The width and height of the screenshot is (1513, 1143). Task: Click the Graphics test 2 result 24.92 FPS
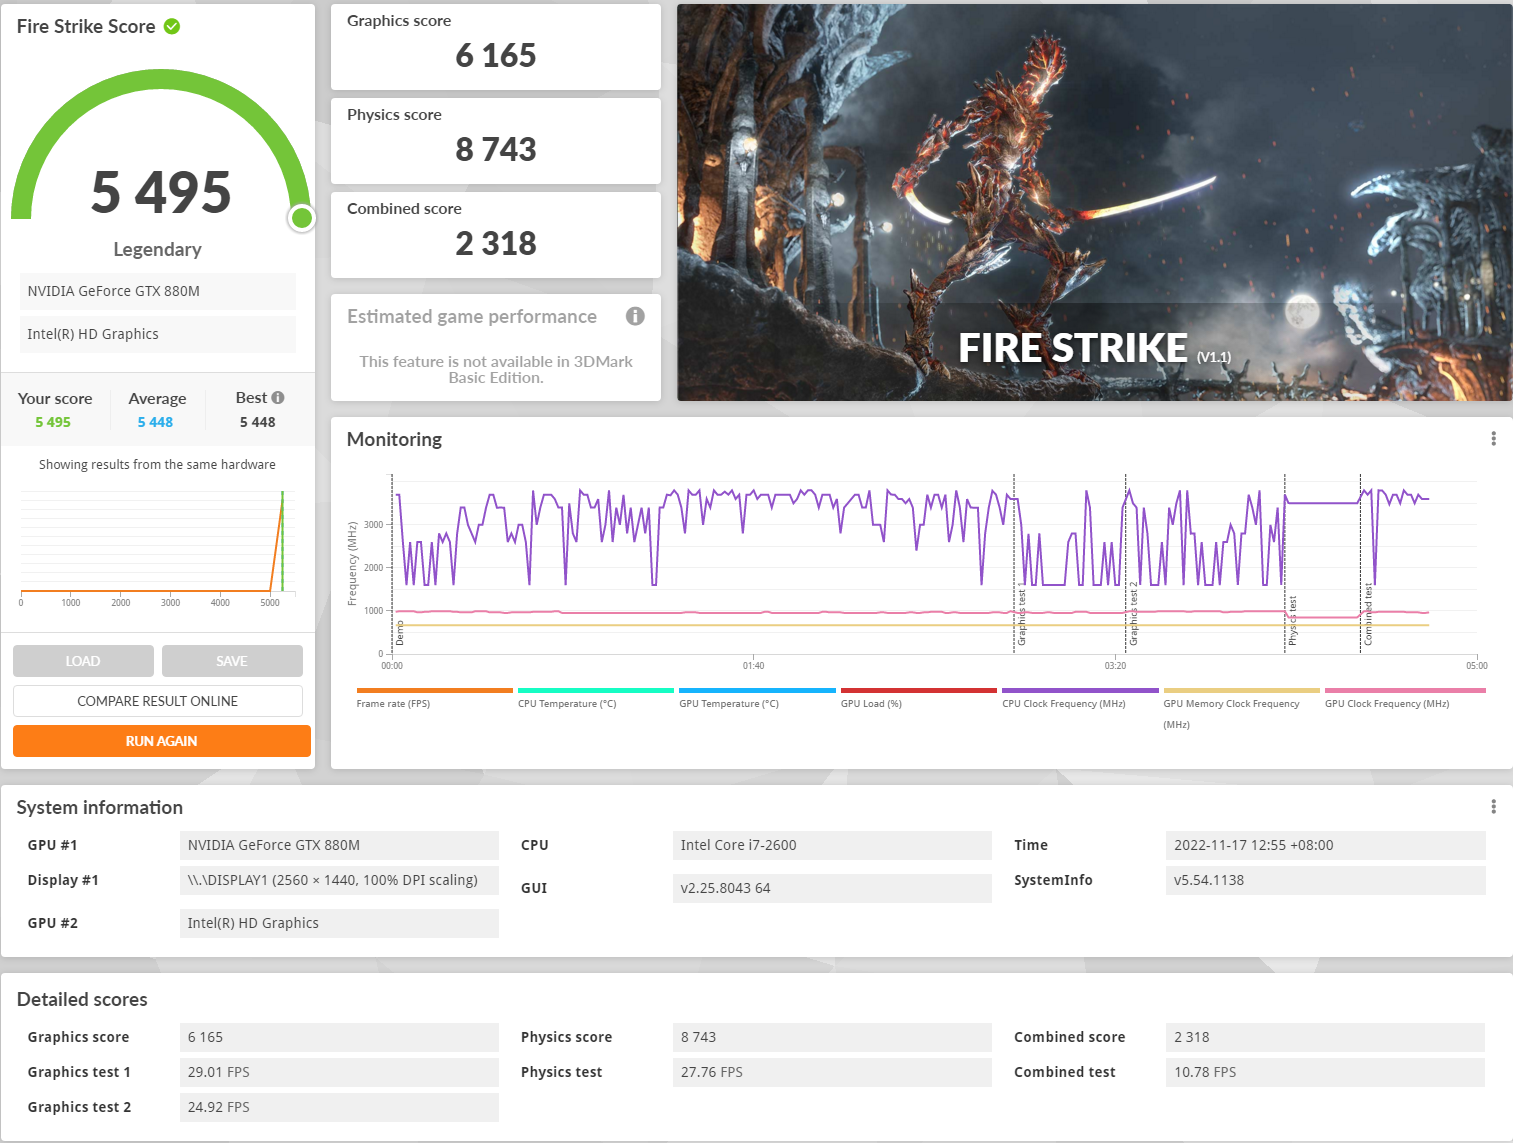pos(339,1107)
